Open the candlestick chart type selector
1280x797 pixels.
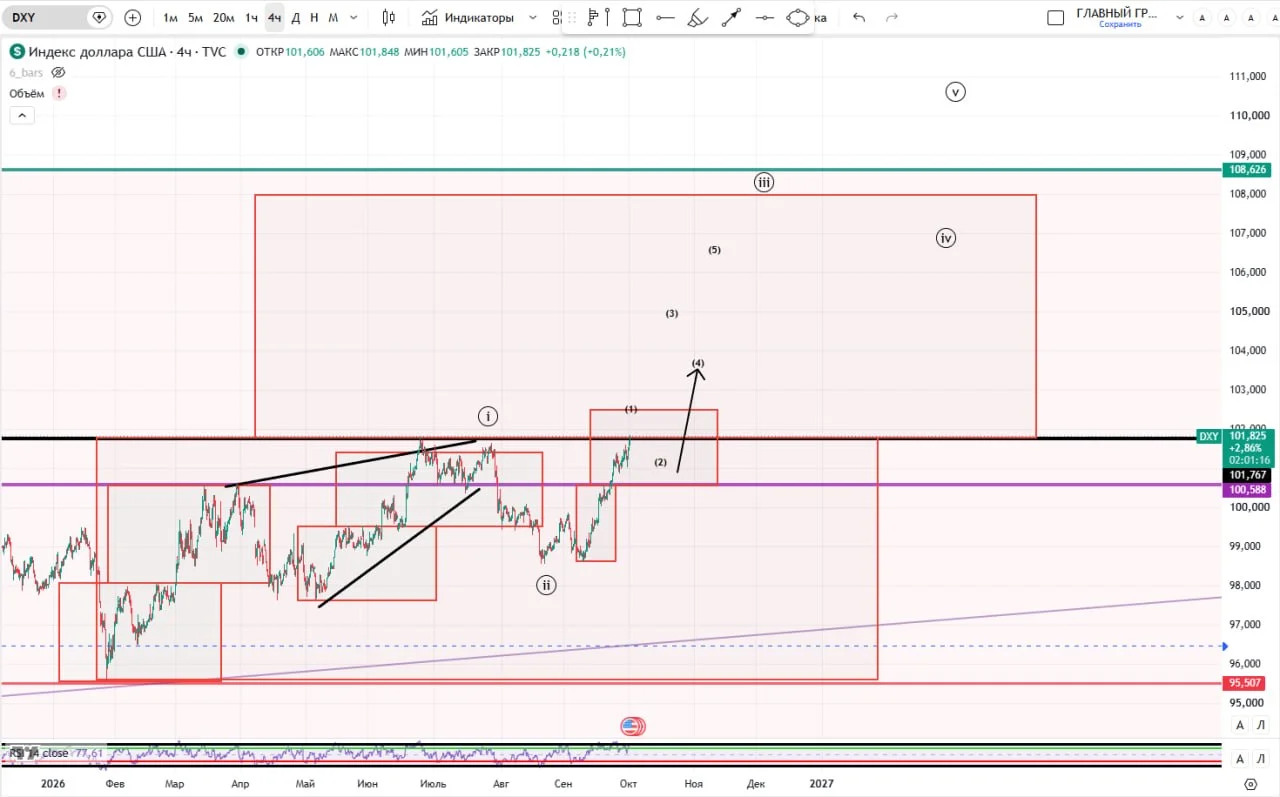[x=389, y=17]
